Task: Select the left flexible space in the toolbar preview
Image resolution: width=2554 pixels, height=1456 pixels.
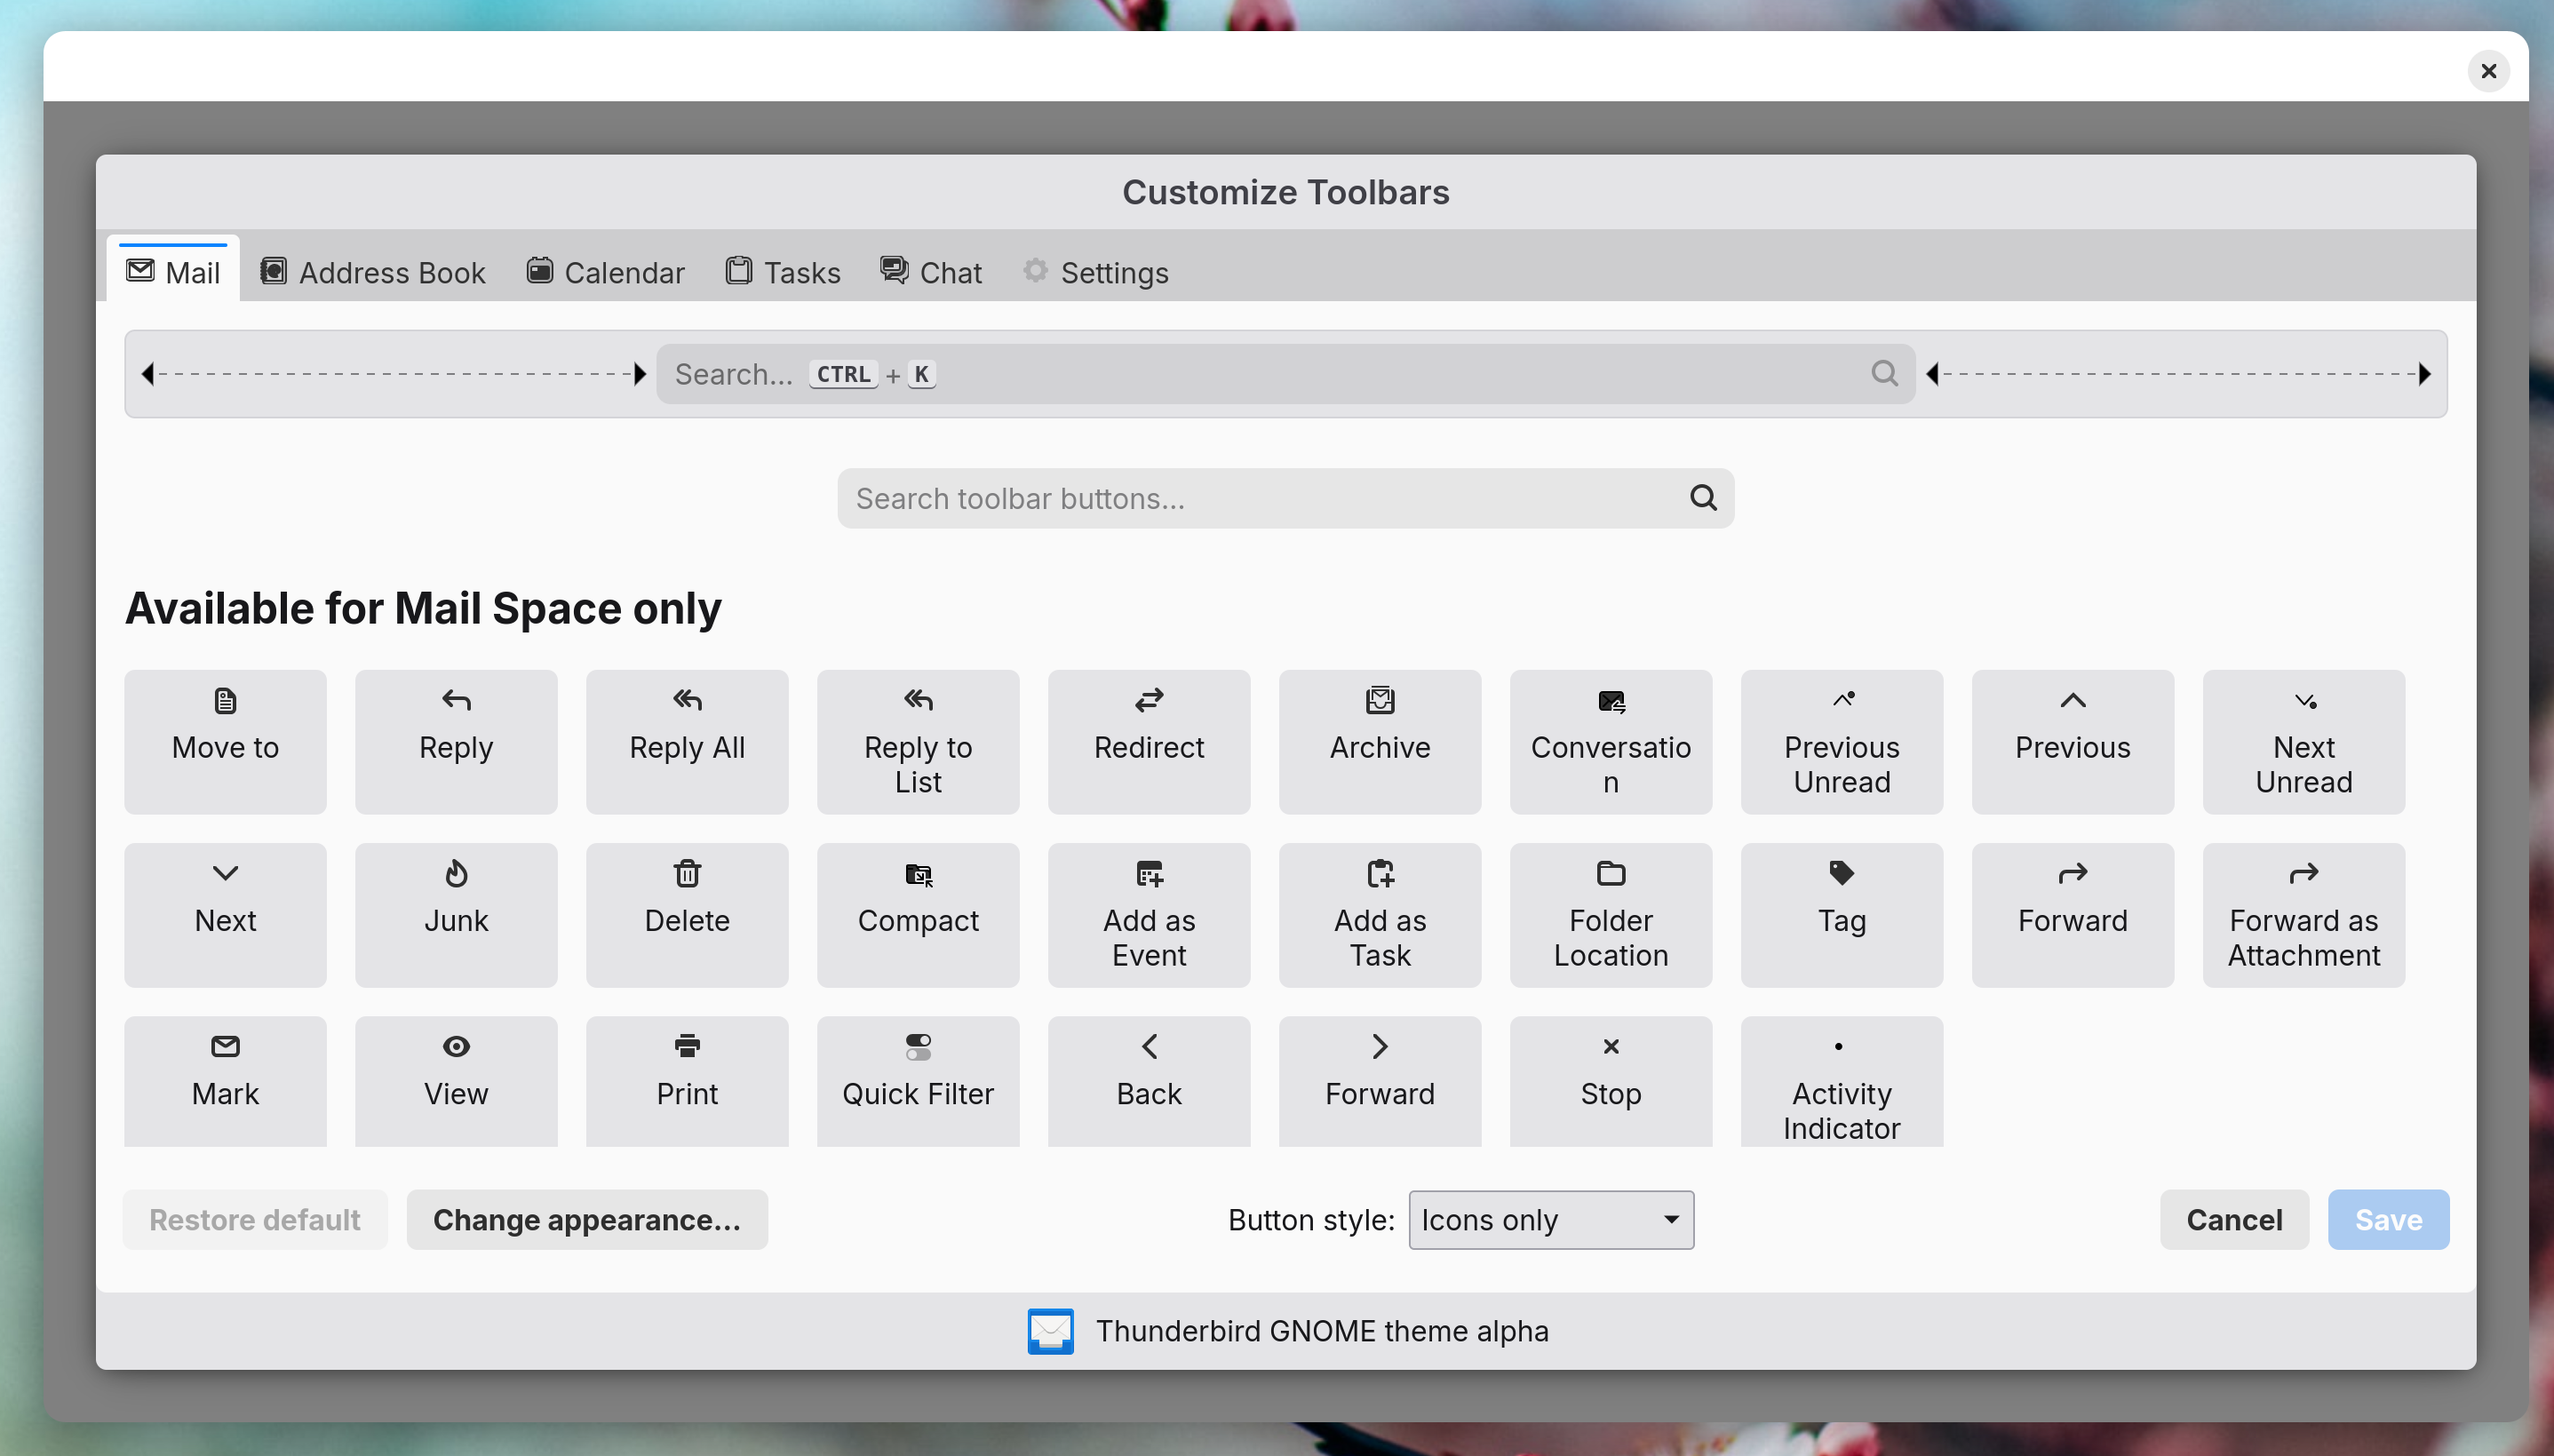Action: tap(394, 374)
